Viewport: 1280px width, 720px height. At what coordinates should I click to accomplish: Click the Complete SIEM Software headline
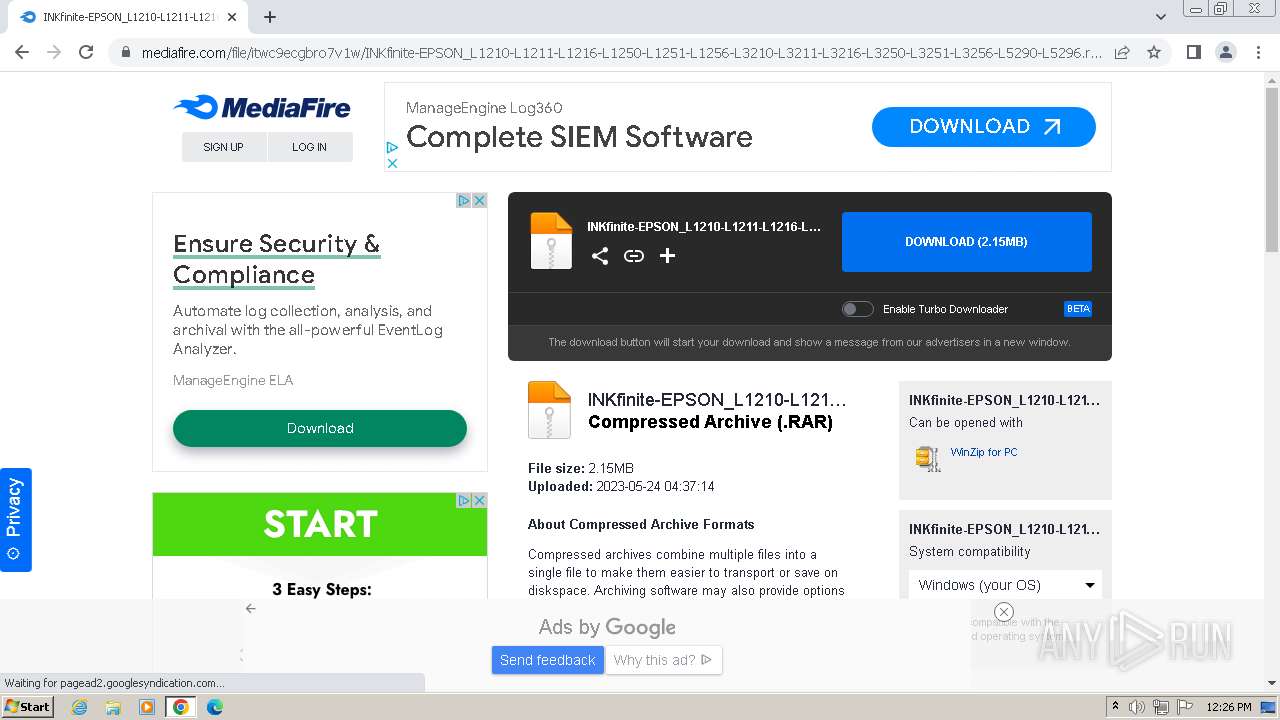[x=579, y=137]
